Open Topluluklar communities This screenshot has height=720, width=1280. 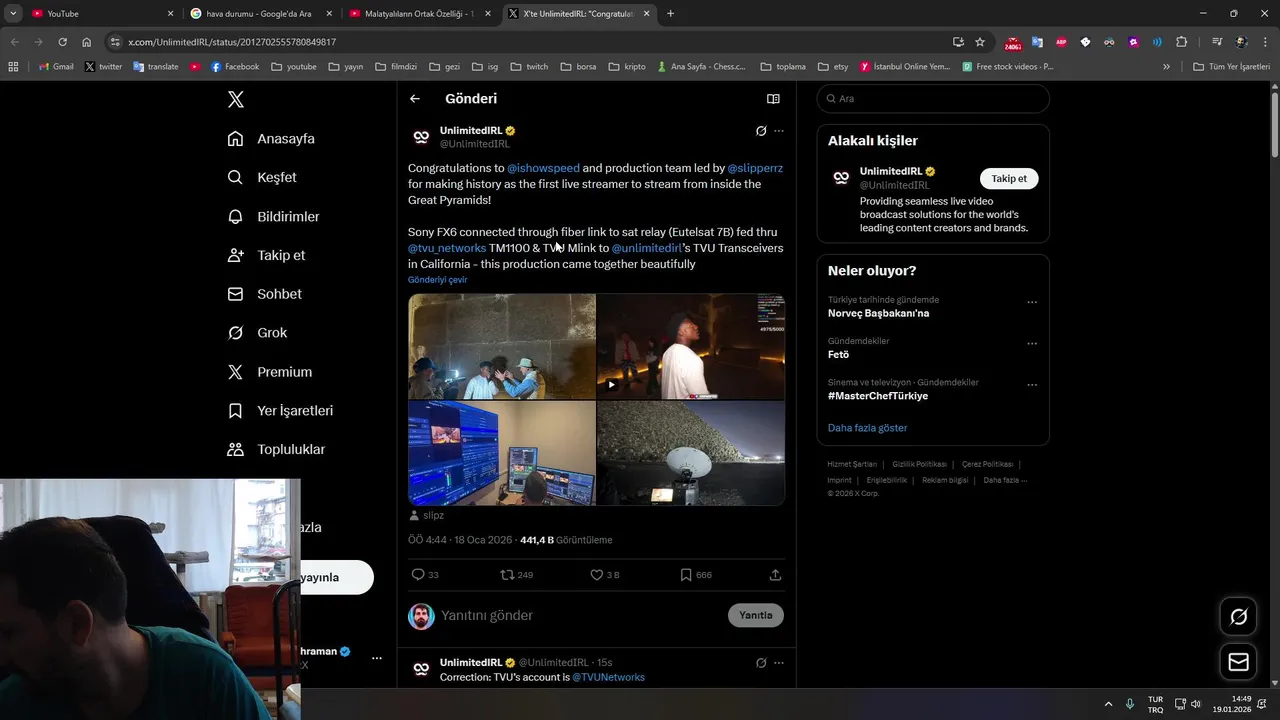pos(276,450)
